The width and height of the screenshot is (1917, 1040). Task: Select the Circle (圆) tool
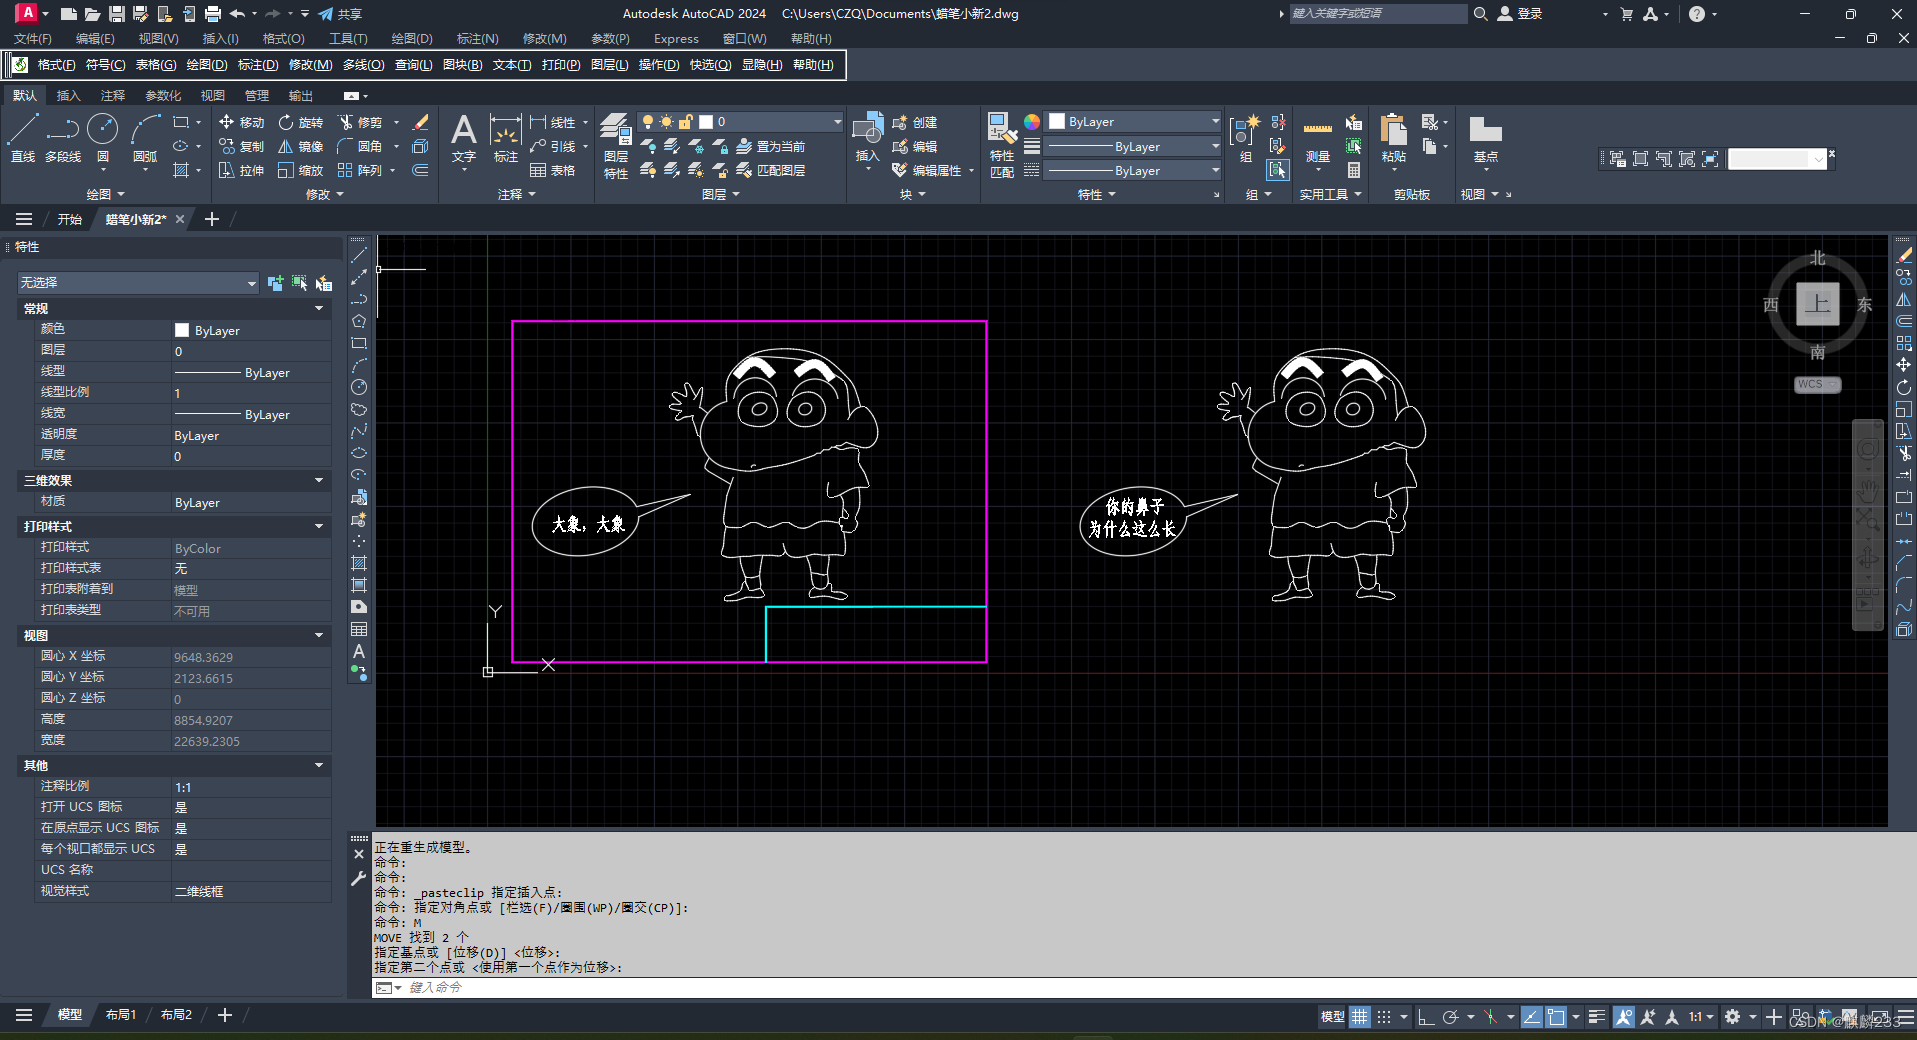tap(102, 138)
